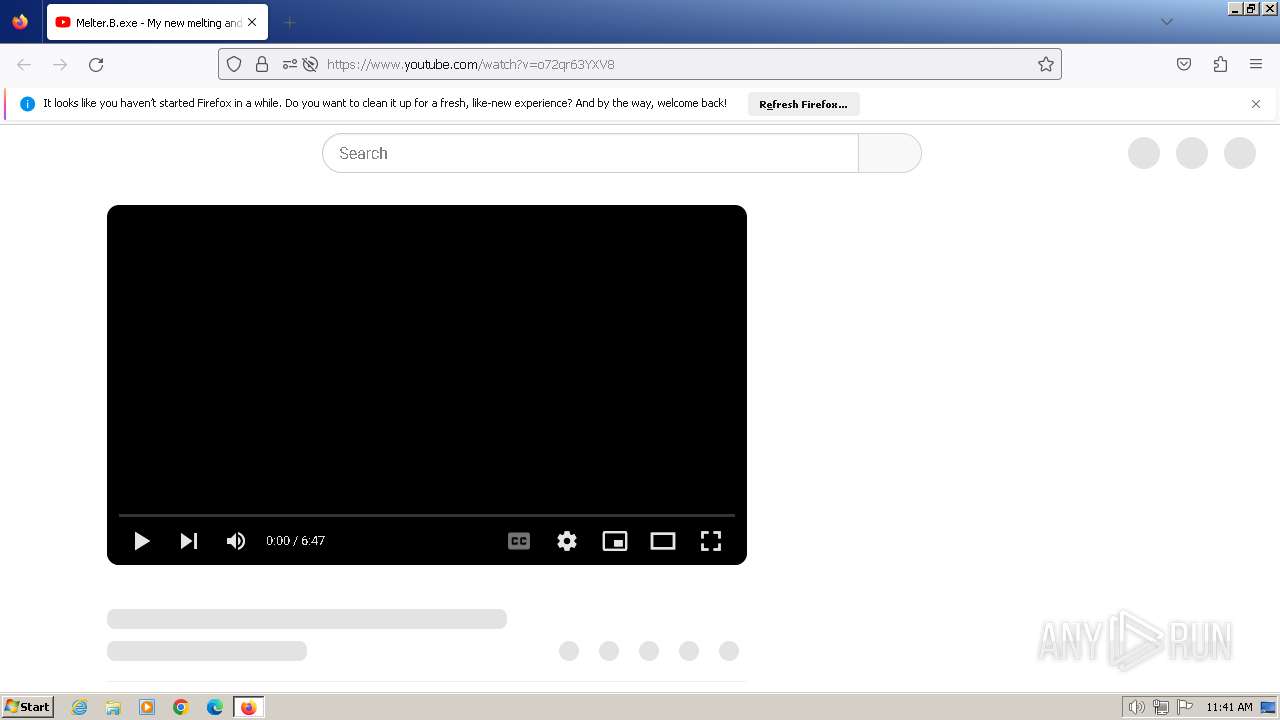Play the YouTube video
The image size is (1280, 720).
click(x=142, y=541)
